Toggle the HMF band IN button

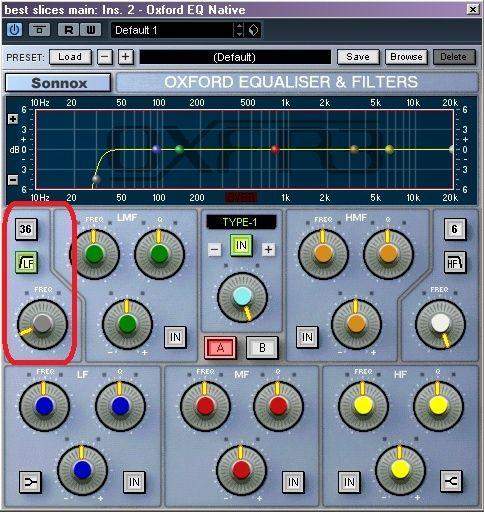[307, 337]
